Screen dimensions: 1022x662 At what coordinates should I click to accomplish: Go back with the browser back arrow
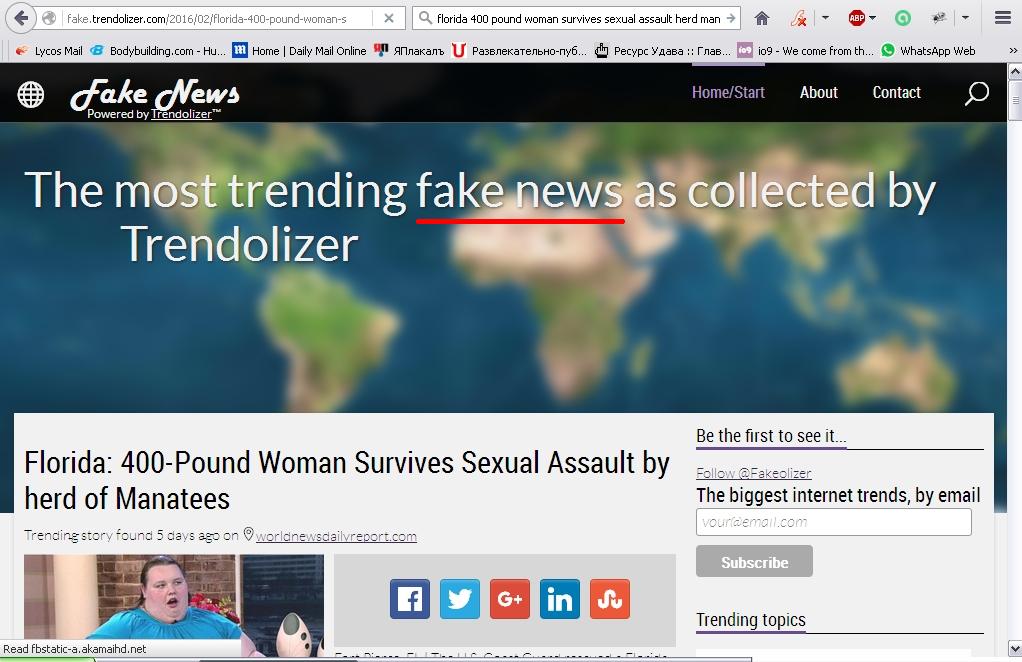[21, 18]
